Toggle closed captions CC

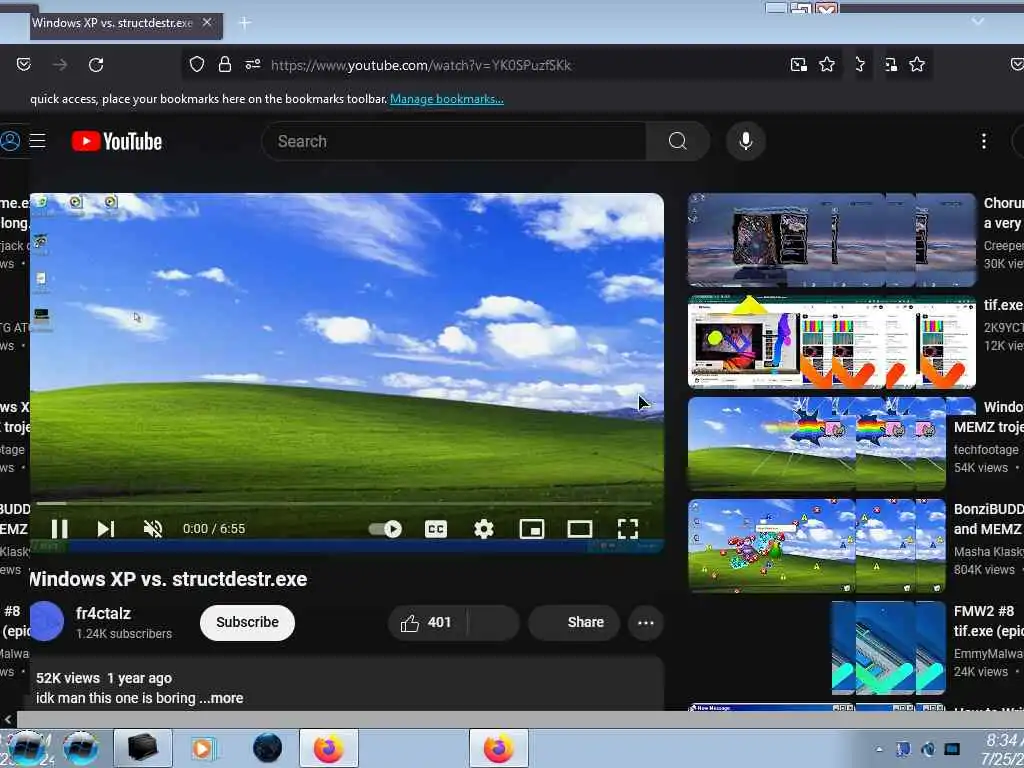coord(436,529)
